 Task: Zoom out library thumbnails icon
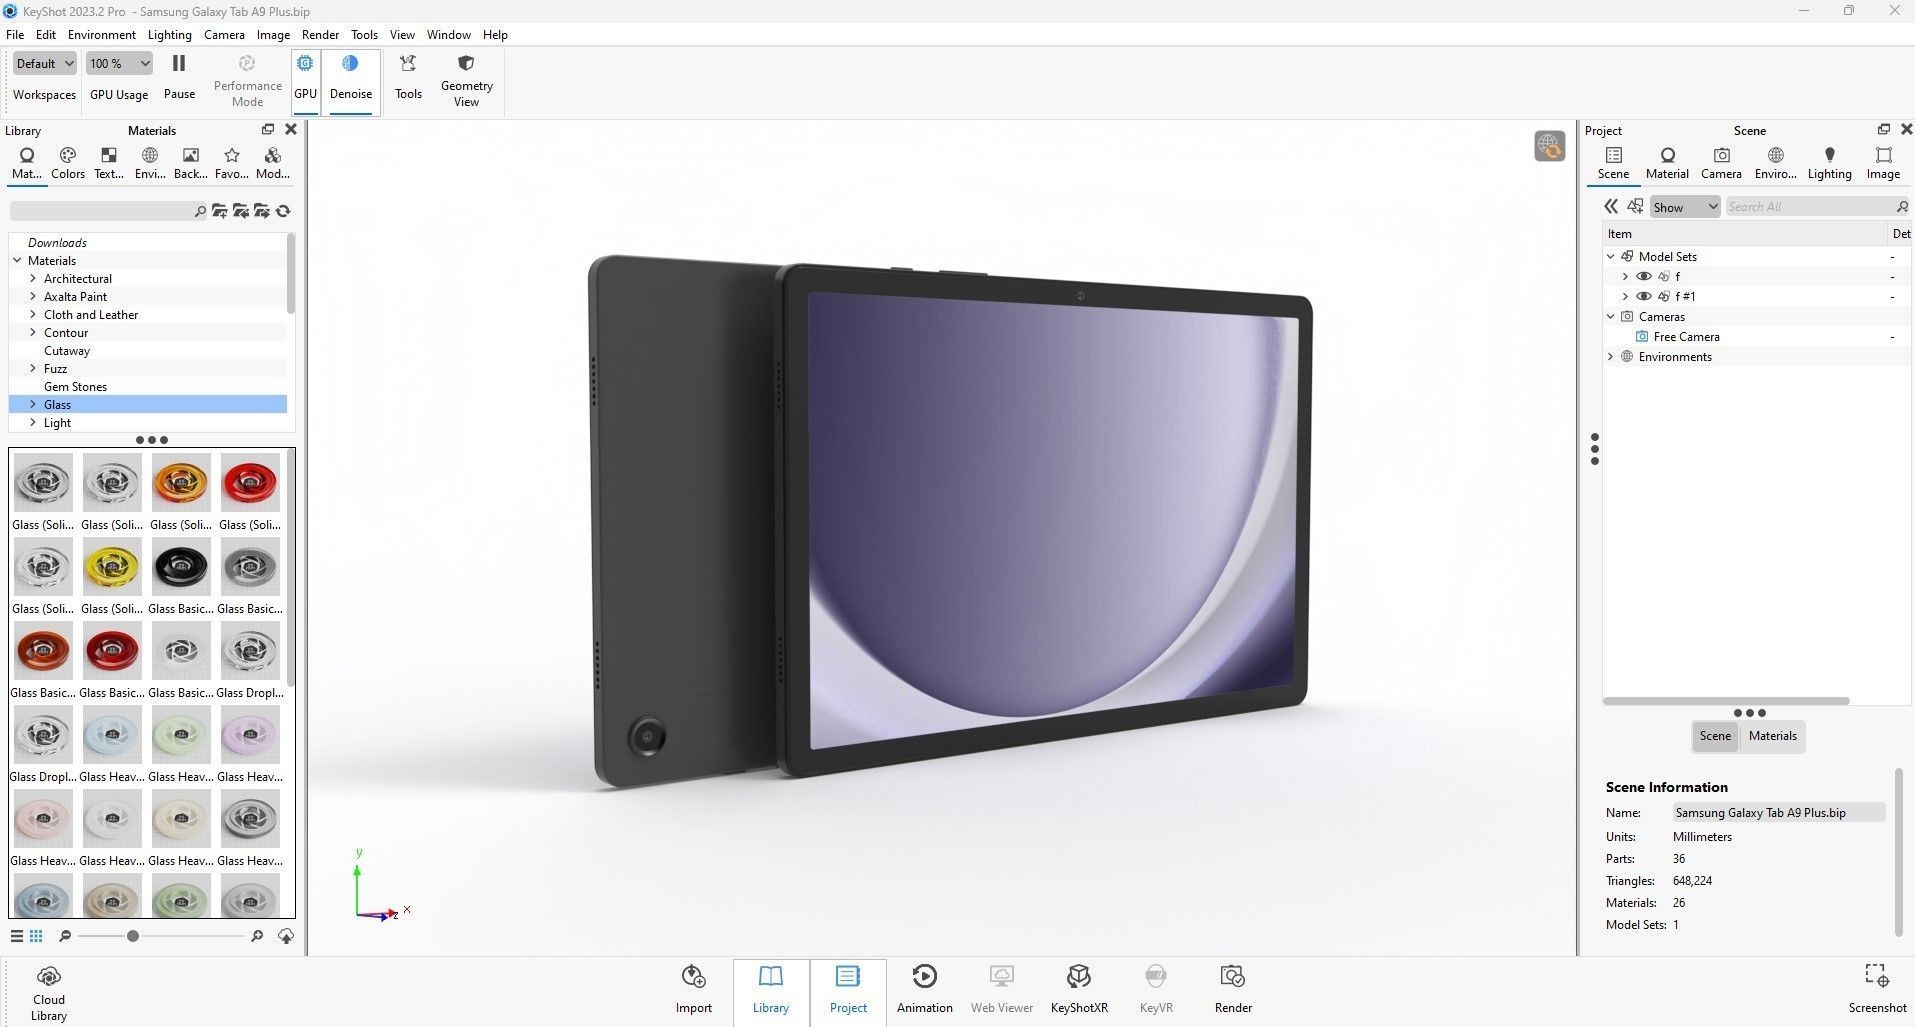65,936
